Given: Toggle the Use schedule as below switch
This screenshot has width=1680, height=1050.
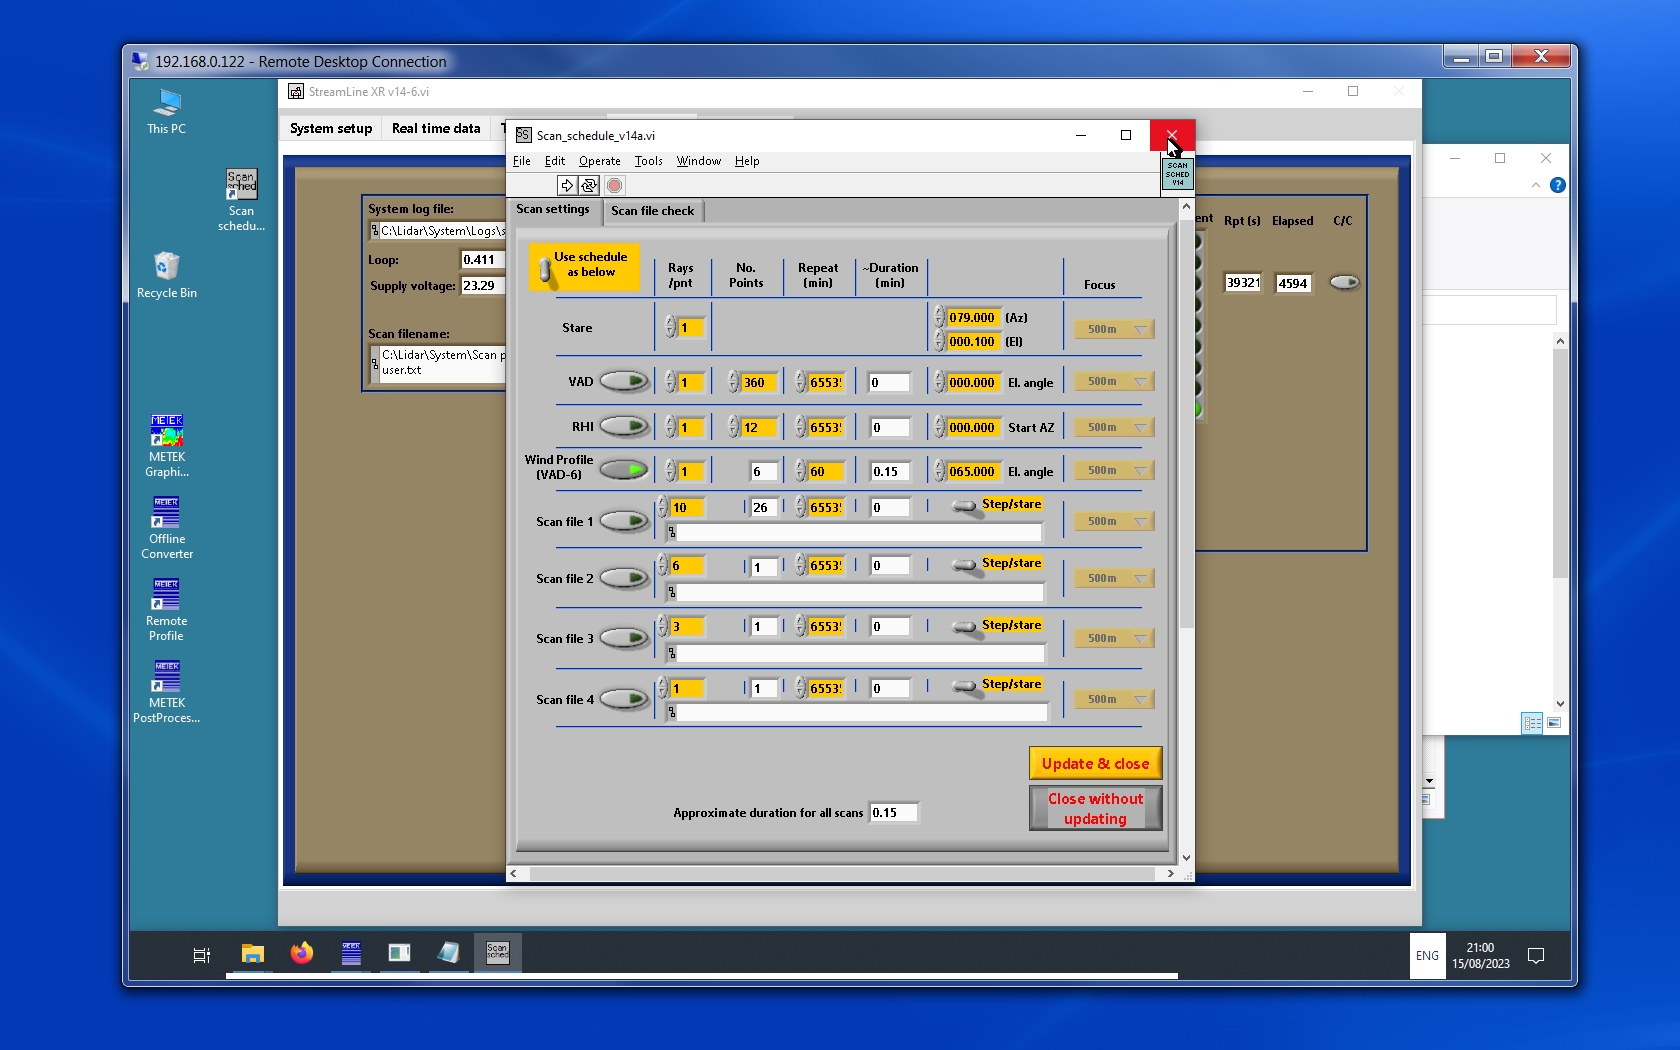Looking at the screenshot, I should (x=546, y=269).
